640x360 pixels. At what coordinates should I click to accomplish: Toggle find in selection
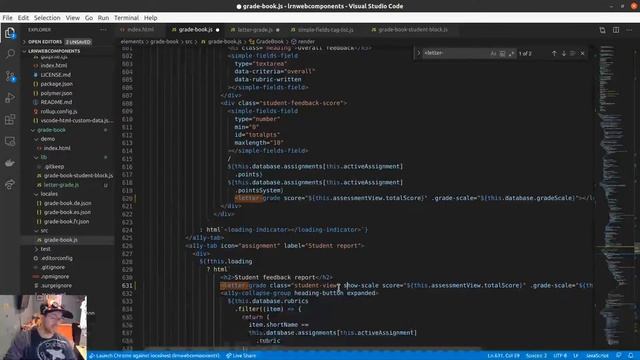tap(573, 53)
